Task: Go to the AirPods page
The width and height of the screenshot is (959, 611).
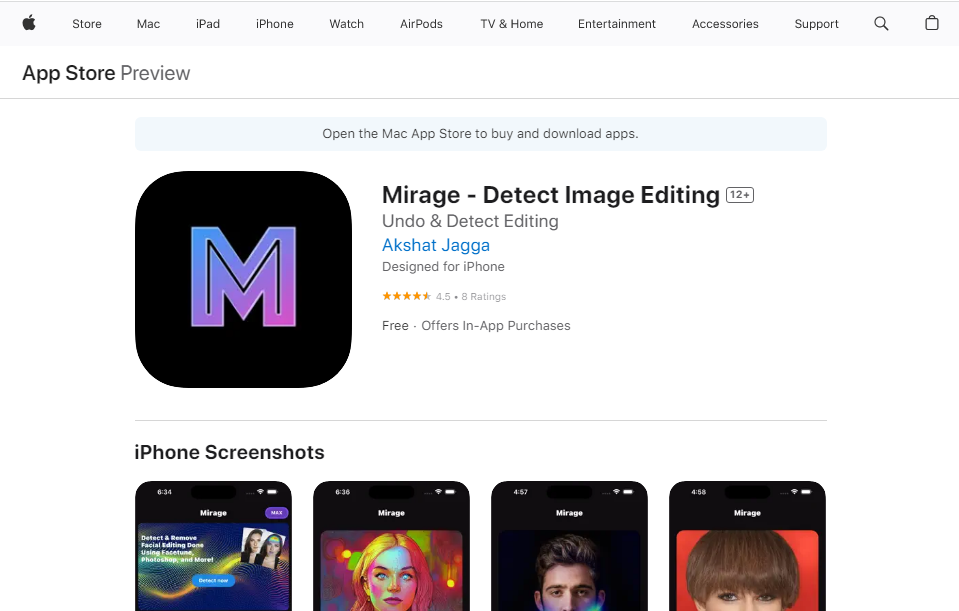Action: [x=420, y=24]
